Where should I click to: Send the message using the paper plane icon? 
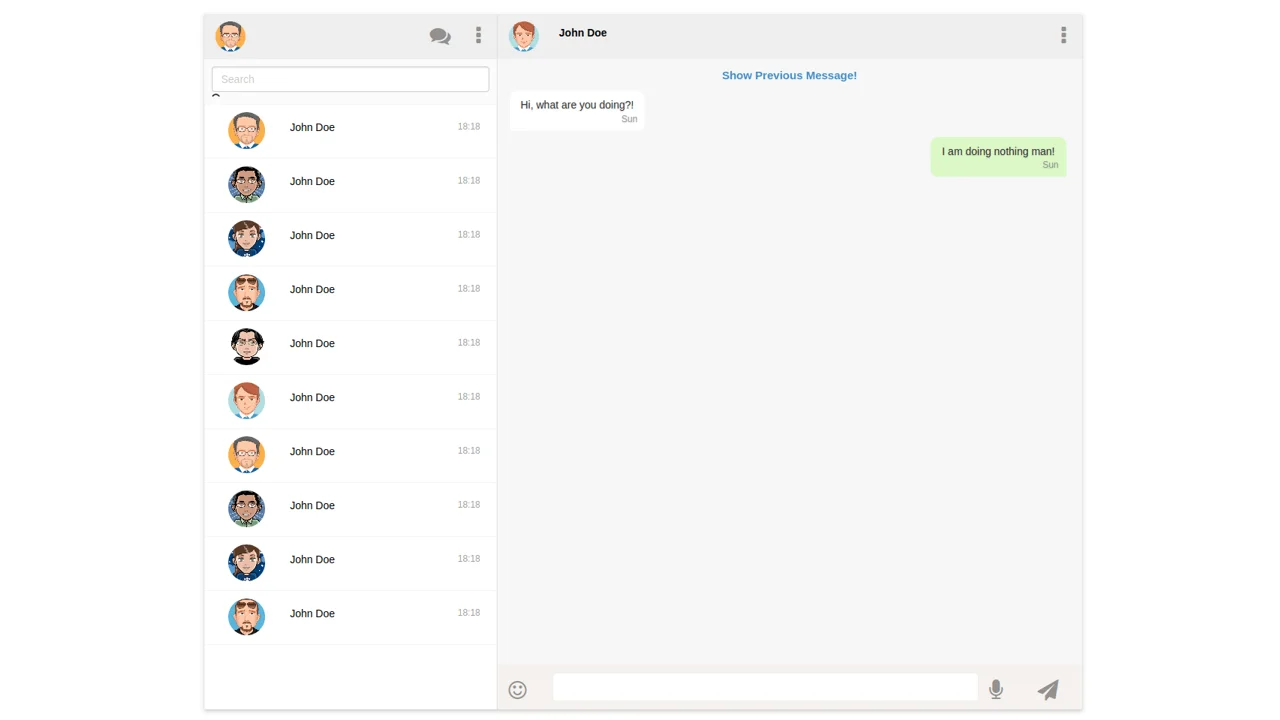(x=1048, y=689)
